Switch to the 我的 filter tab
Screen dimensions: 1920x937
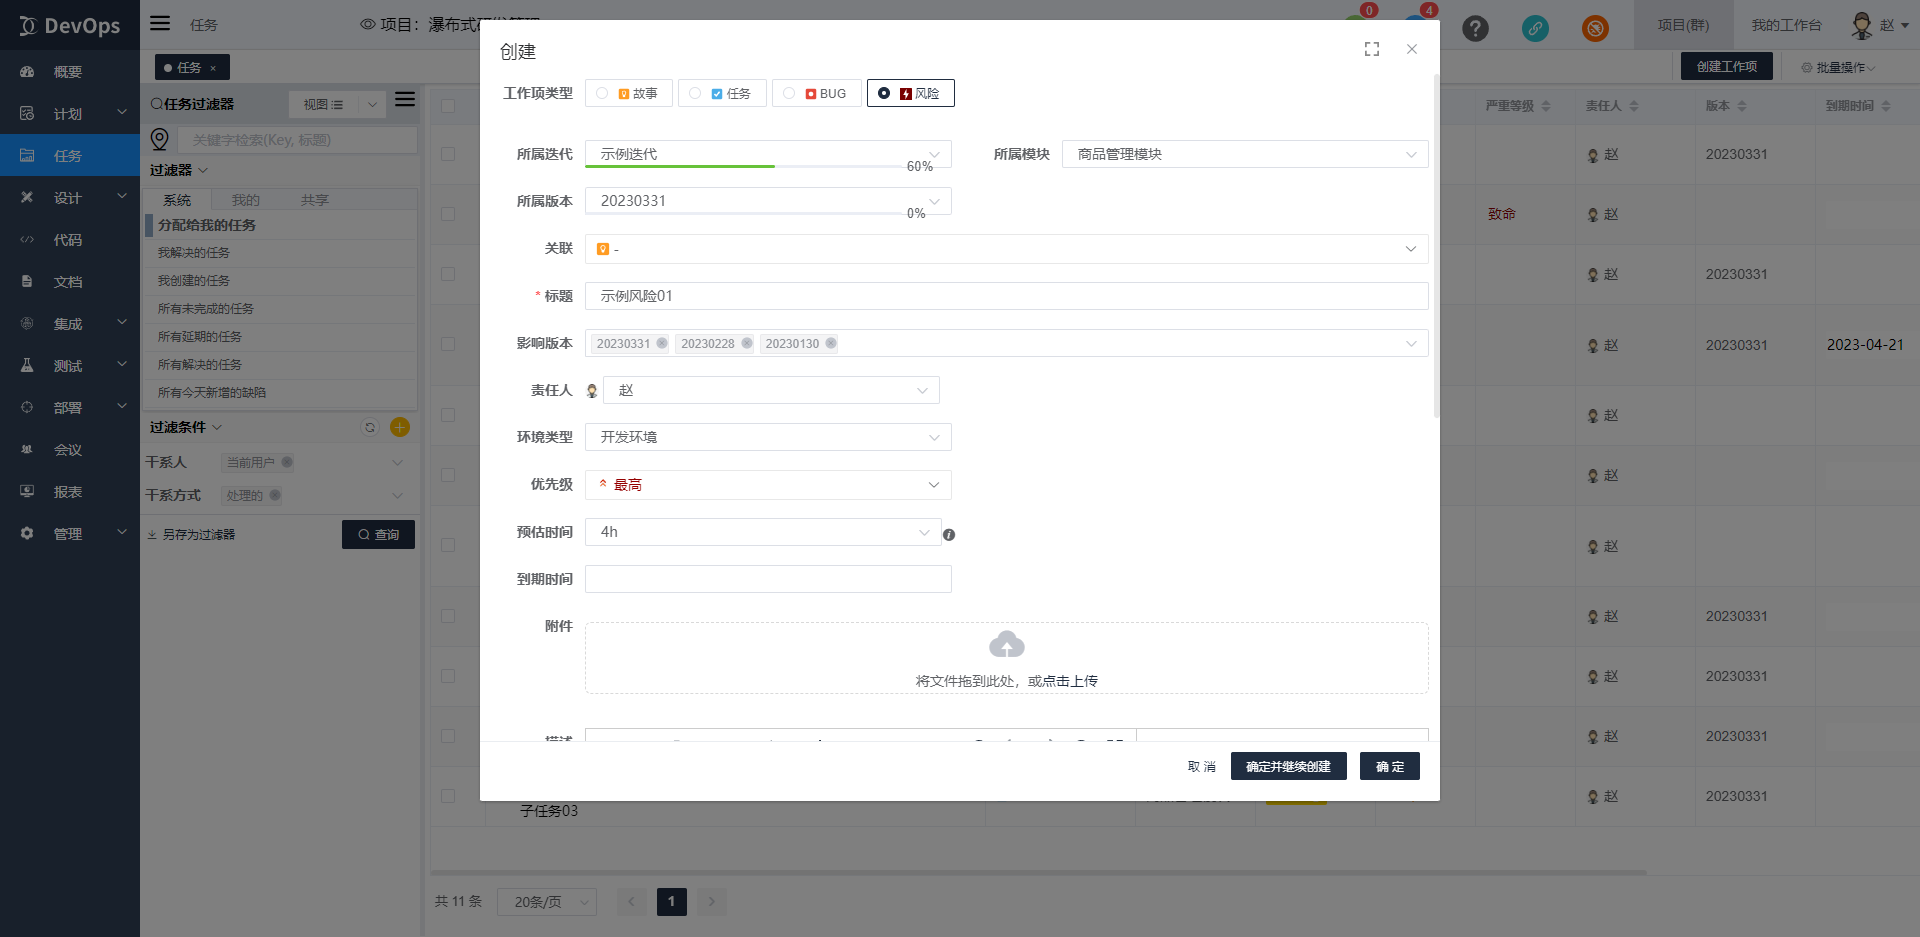(246, 200)
